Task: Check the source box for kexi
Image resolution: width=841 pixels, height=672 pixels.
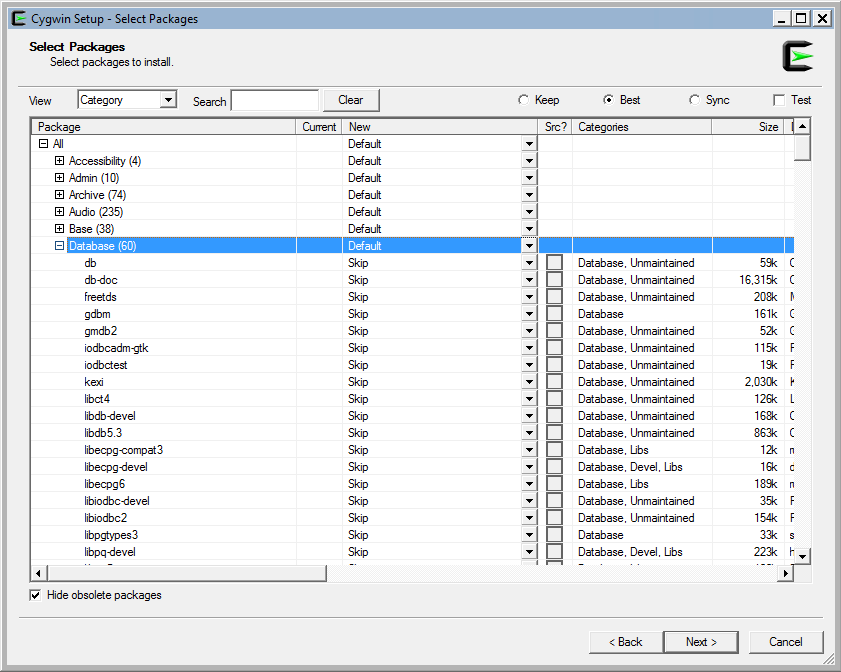Action: (x=555, y=382)
